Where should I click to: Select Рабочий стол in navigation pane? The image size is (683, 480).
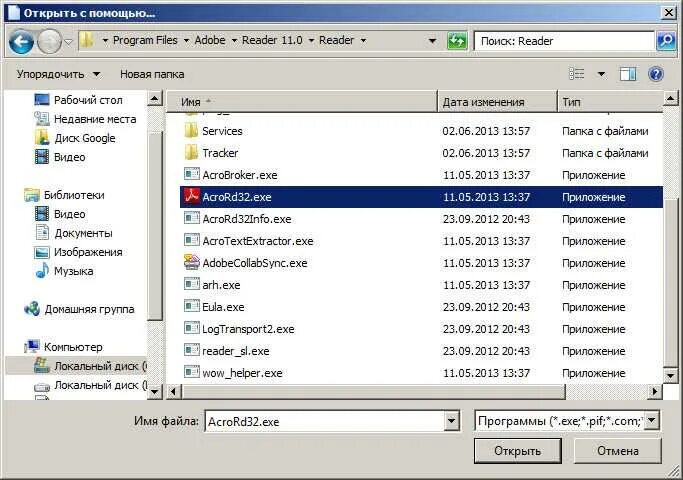88,100
